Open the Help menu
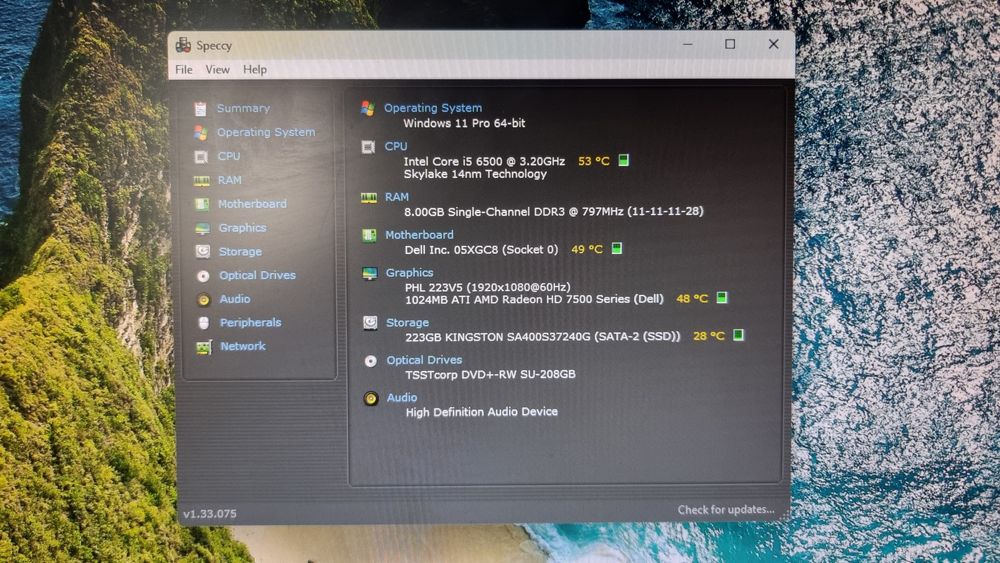 coord(255,69)
